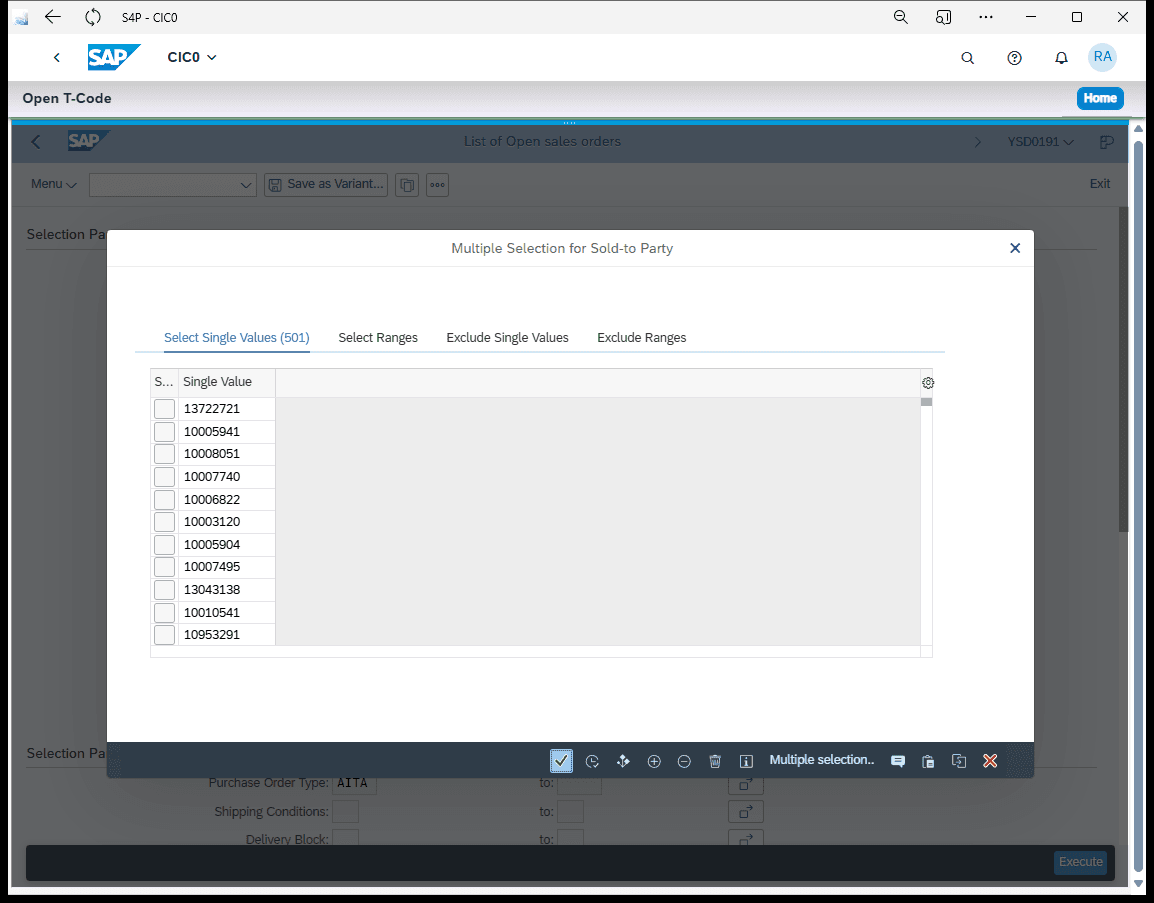1154x903 pixels.
Task: Reload the page with the refresh icon
Action: pos(93,17)
